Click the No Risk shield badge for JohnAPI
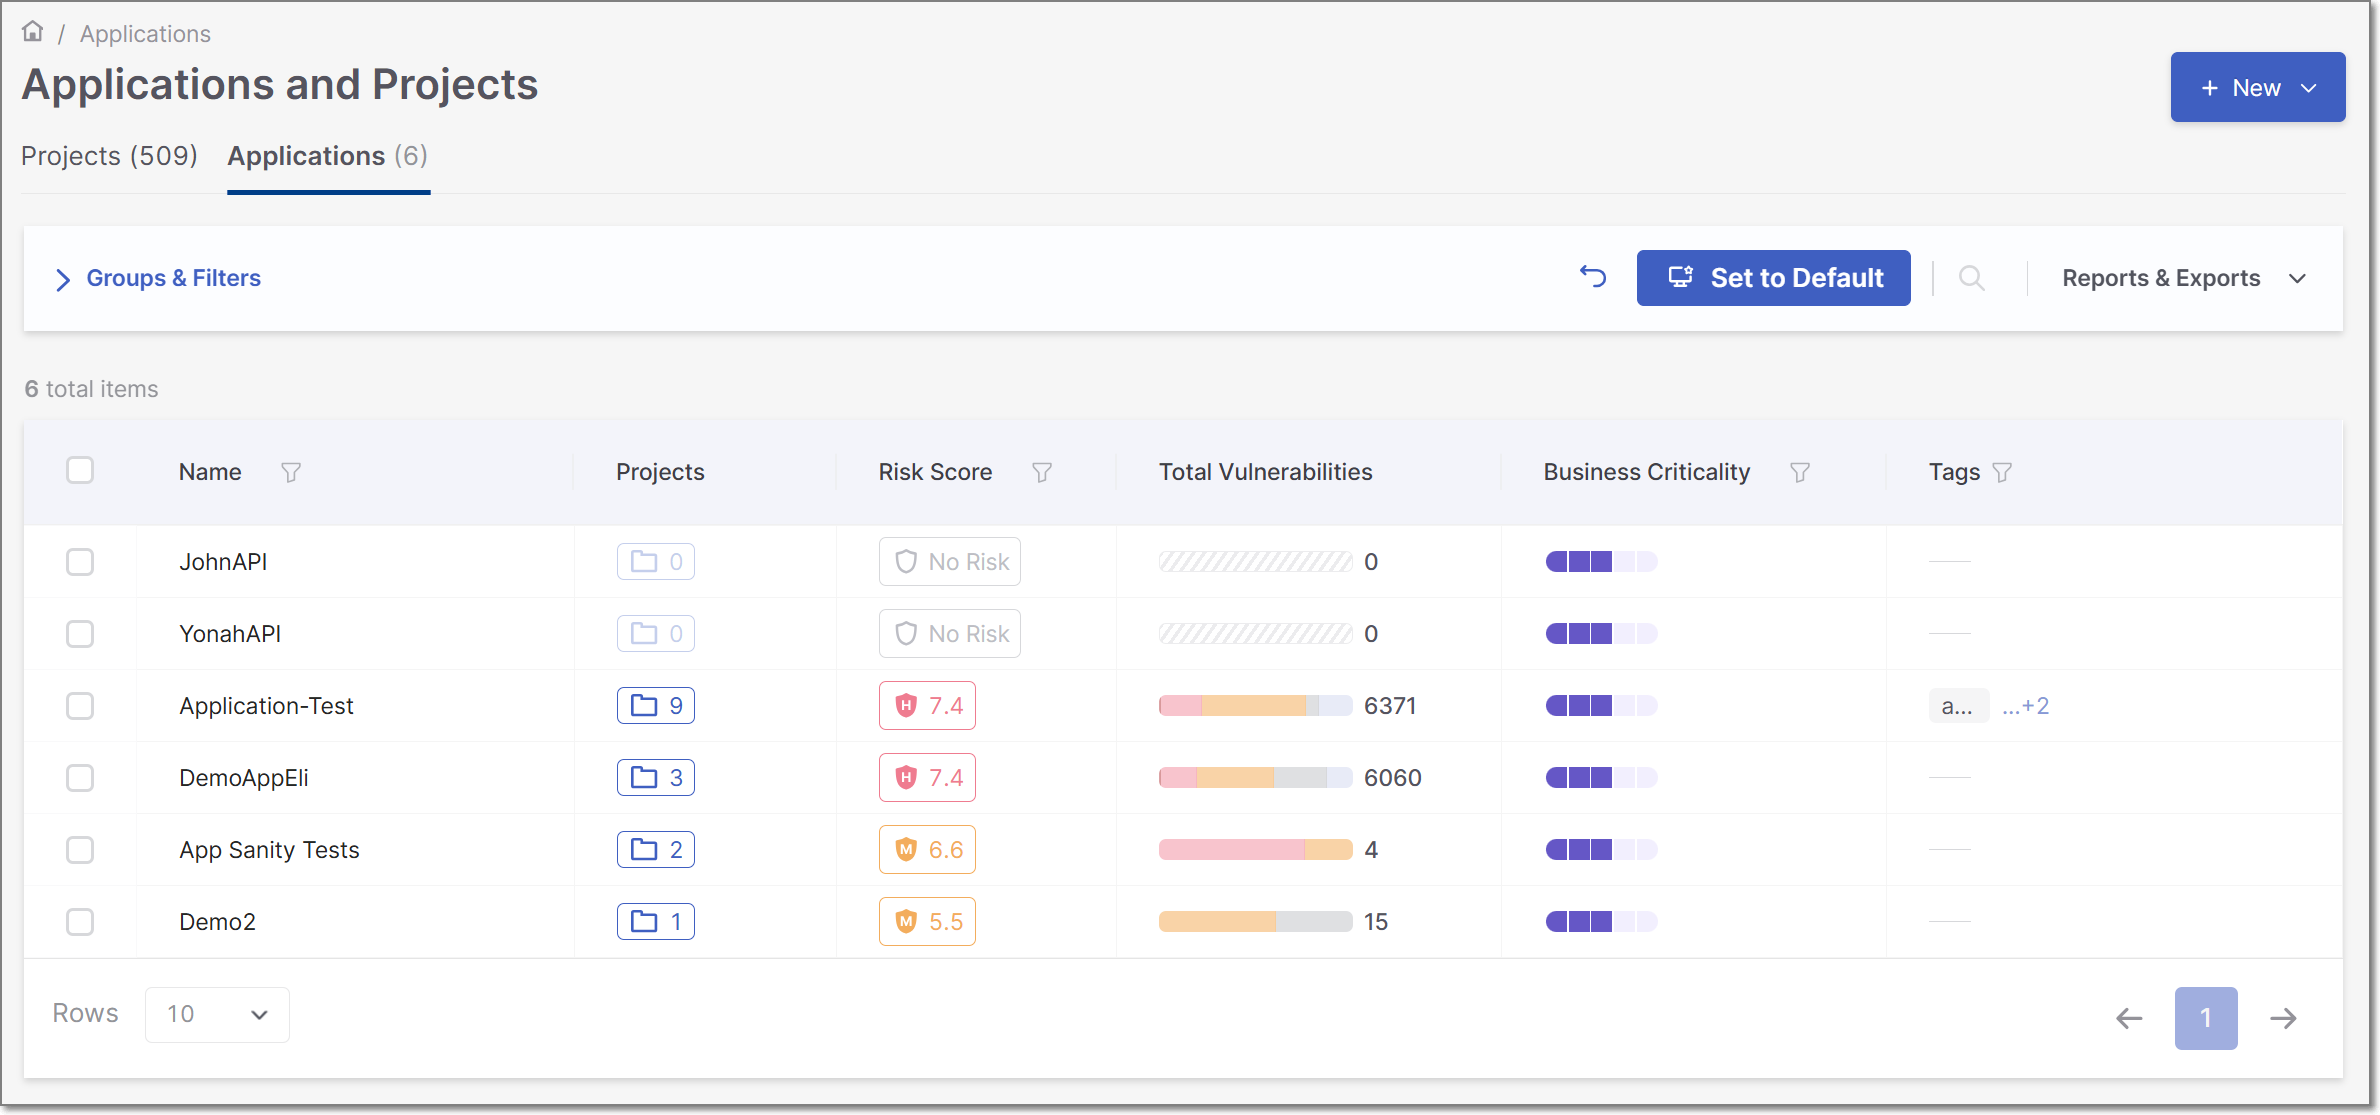The width and height of the screenshot is (2380, 1115). tap(949, 561)
